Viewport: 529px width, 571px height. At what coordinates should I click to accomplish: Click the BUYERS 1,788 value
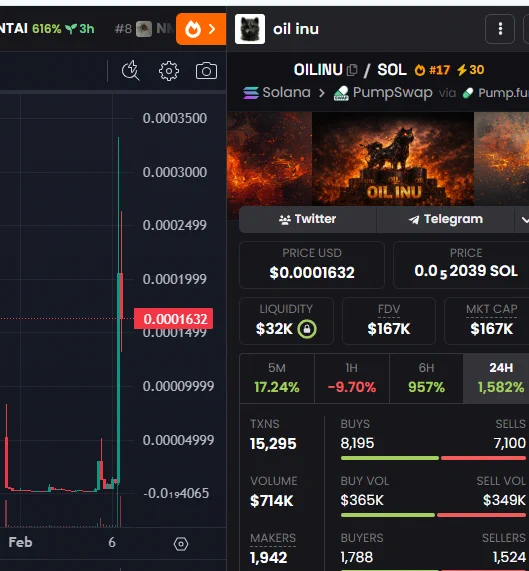pos(357,557)
